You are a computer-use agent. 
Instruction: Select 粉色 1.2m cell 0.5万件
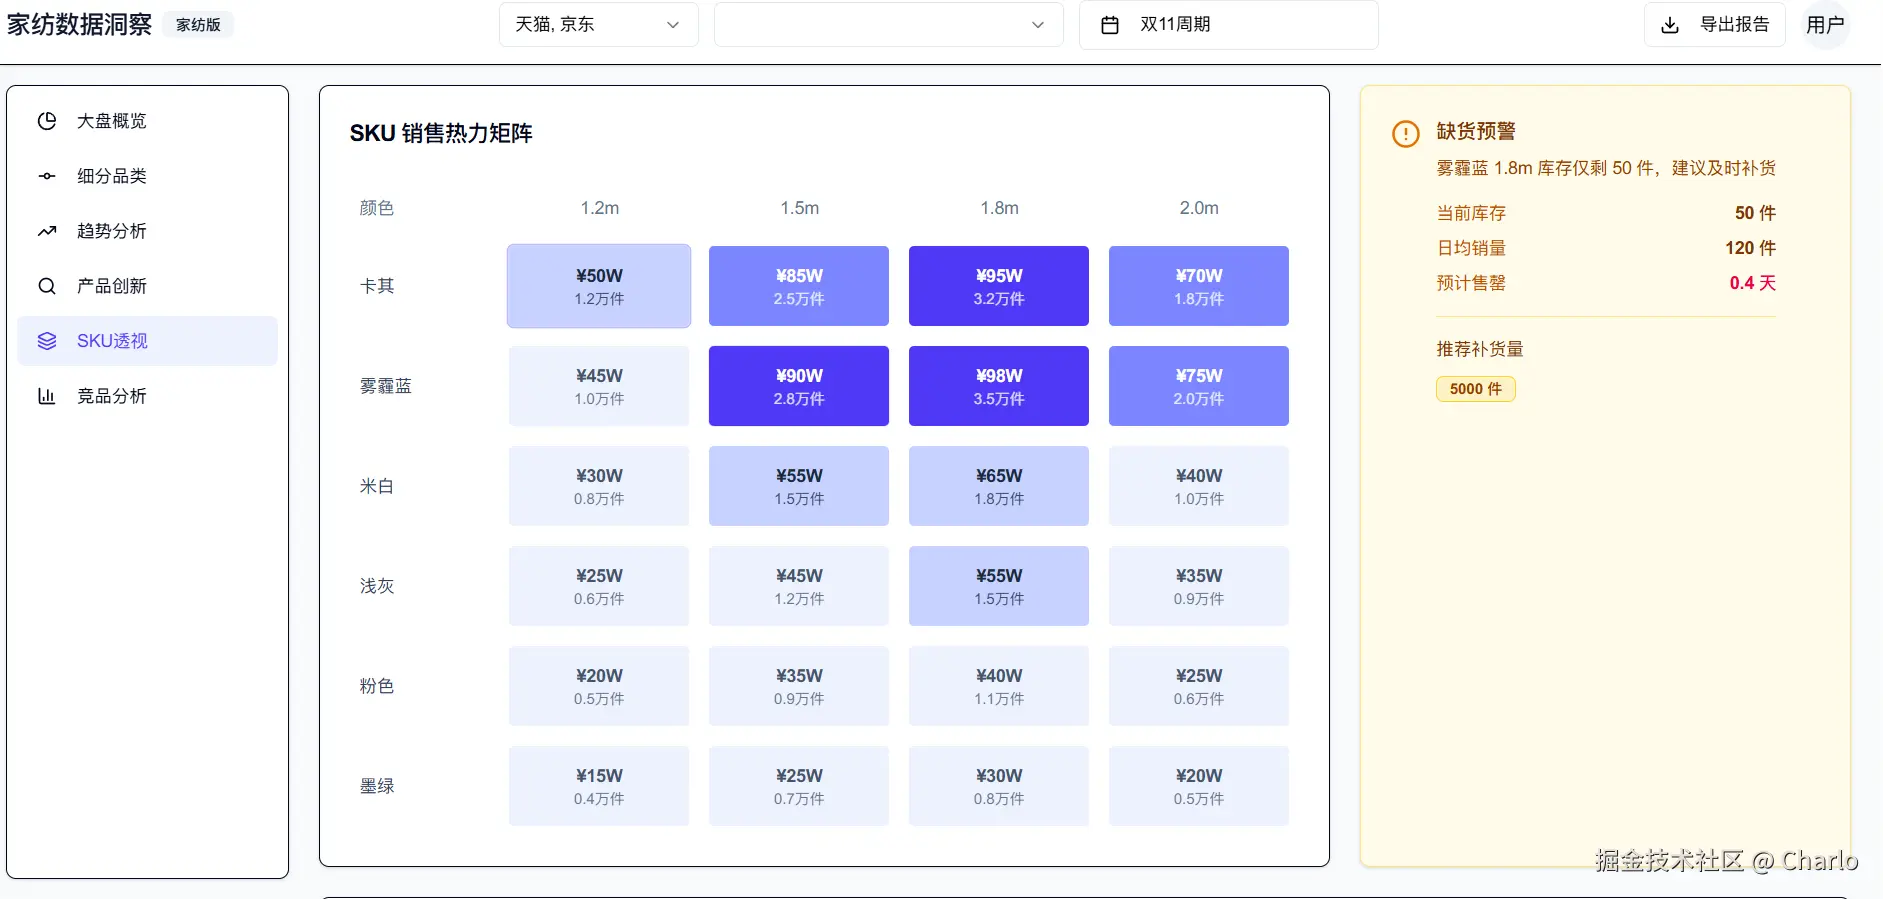tap(599, 686)
